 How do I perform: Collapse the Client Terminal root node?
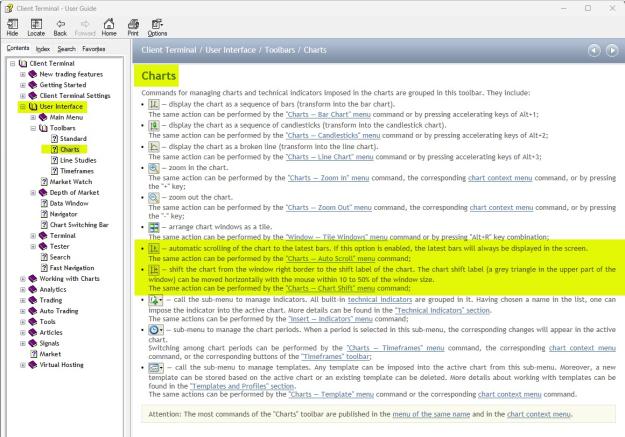coord(13,63)
